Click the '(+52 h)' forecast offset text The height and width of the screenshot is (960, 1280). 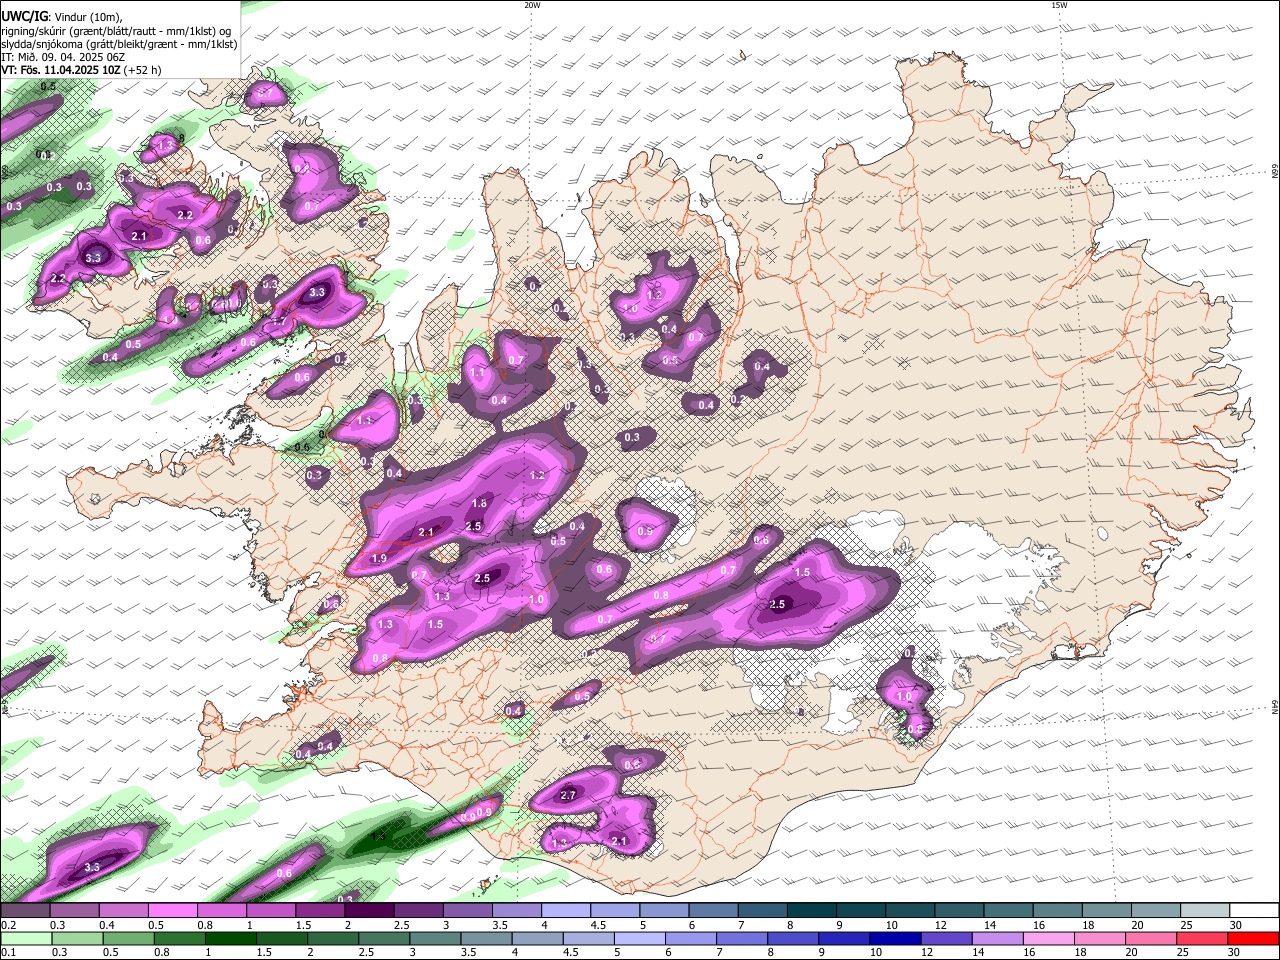pos(142,70)
